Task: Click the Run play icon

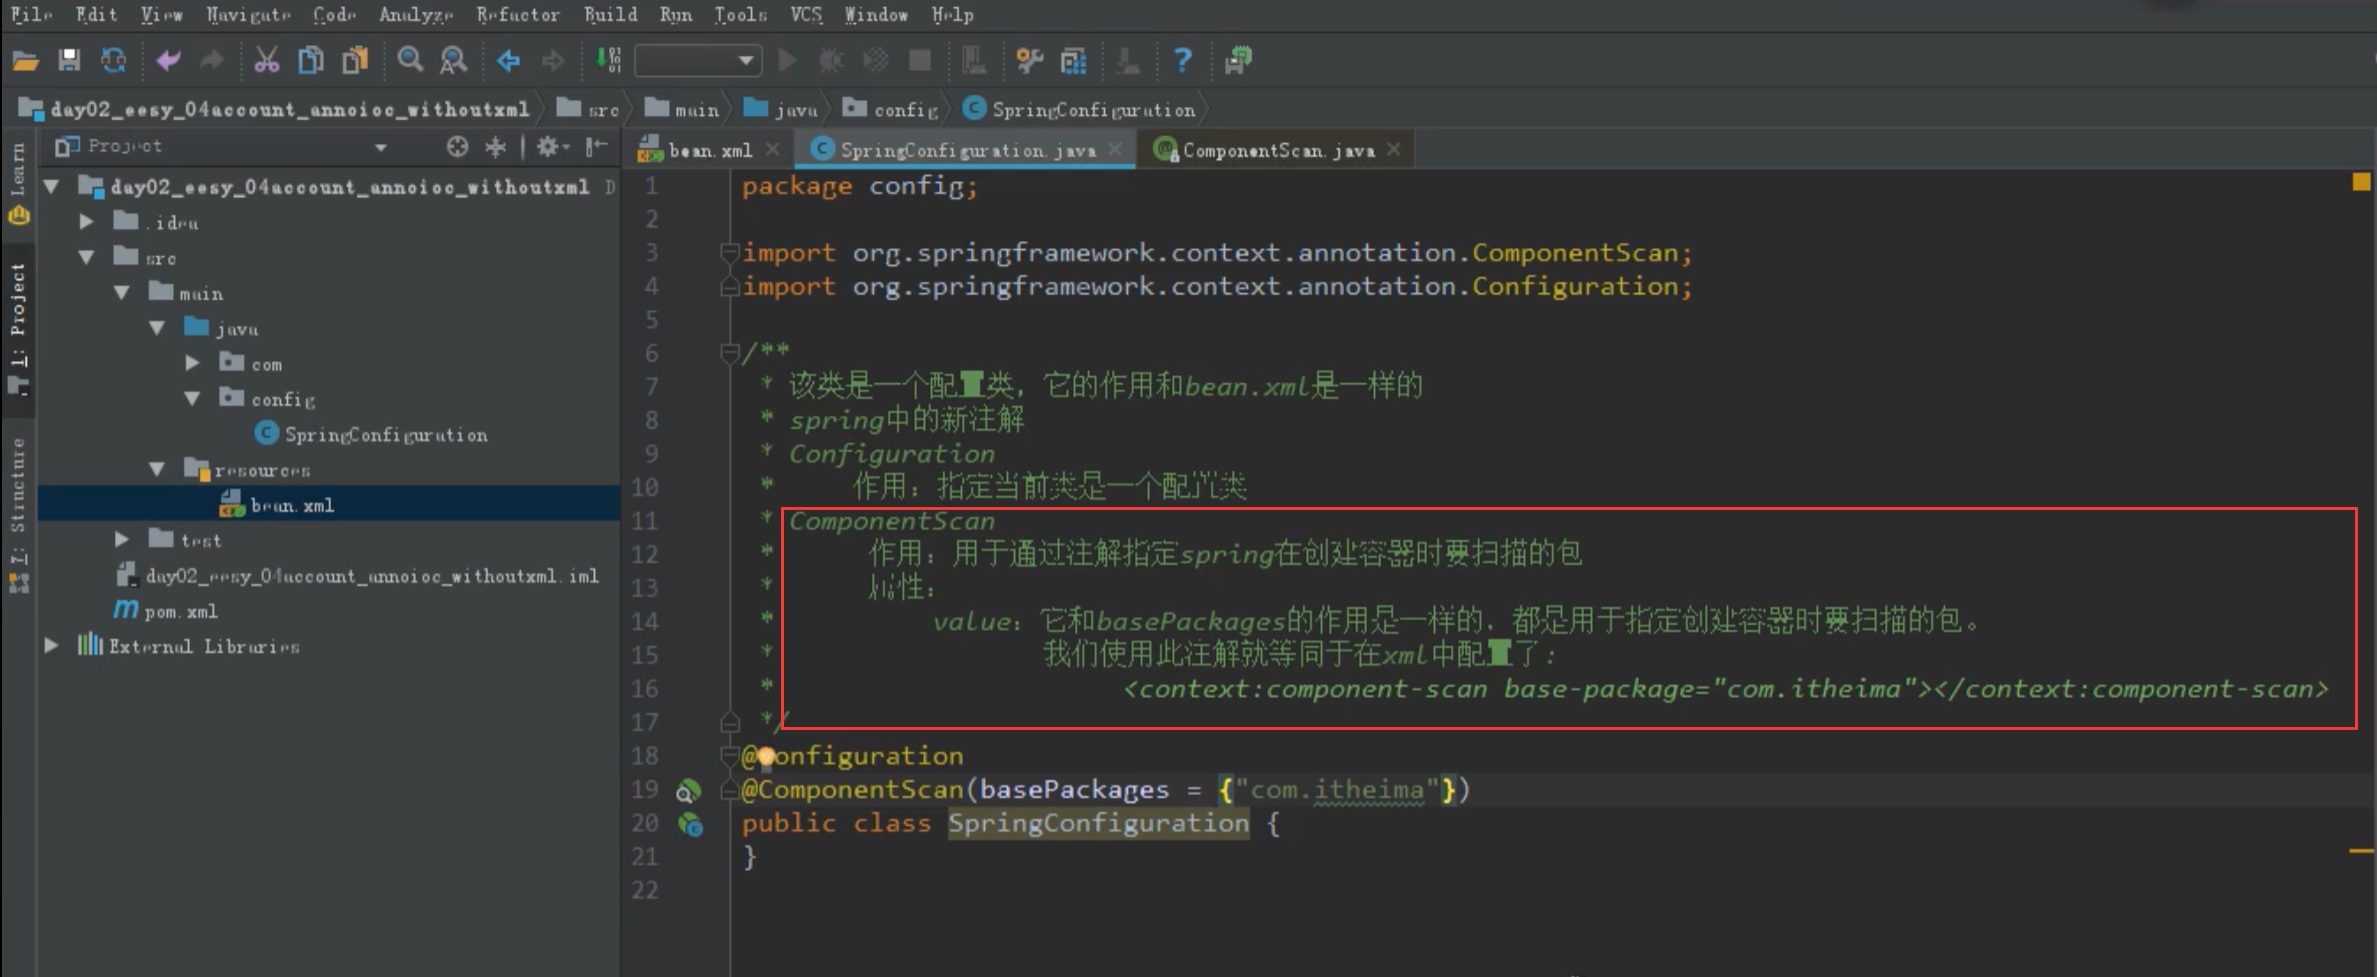Action: [787, 61]
